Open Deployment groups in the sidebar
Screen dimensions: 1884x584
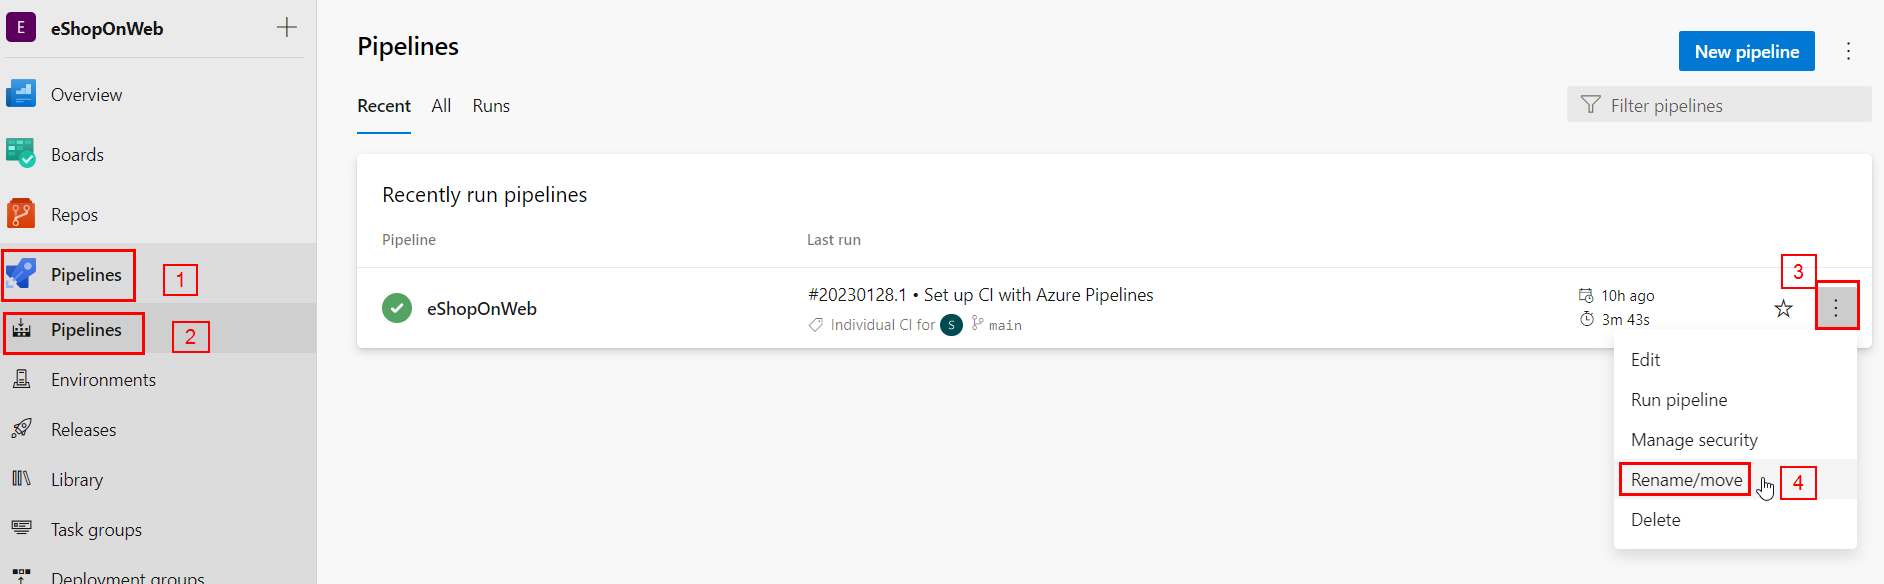[21, 575]
